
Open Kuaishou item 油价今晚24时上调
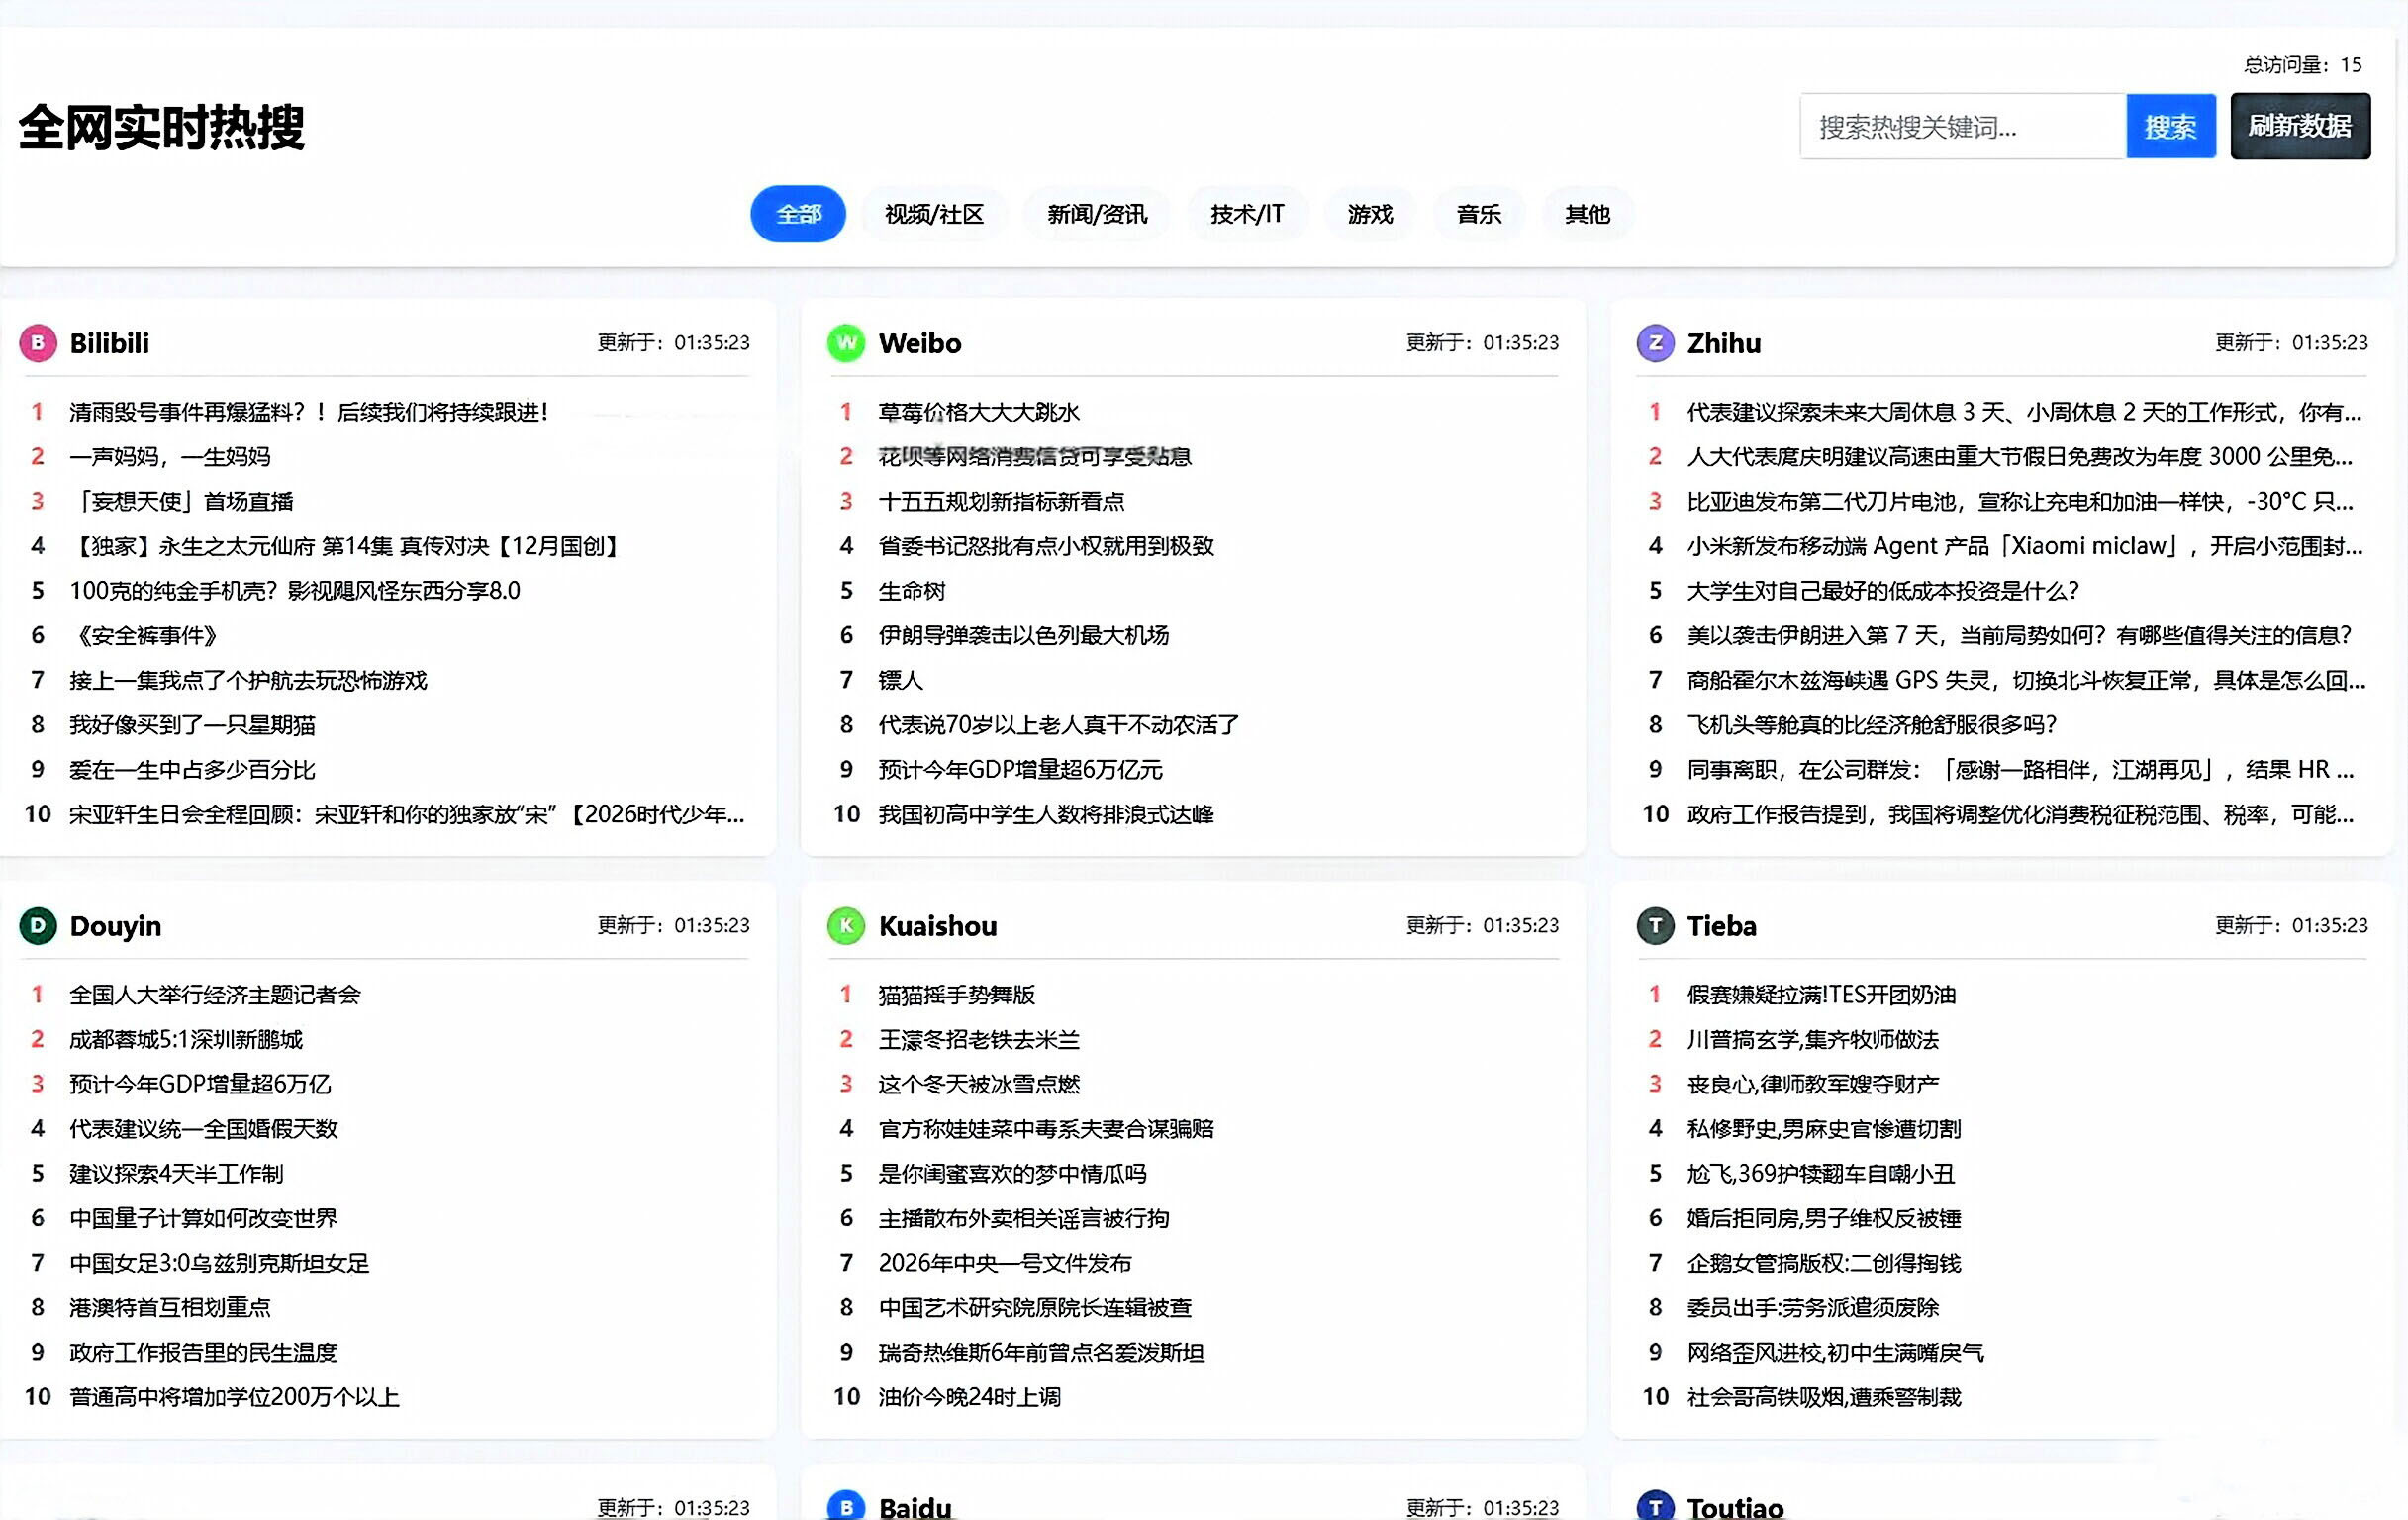(x=970, y=1396)
